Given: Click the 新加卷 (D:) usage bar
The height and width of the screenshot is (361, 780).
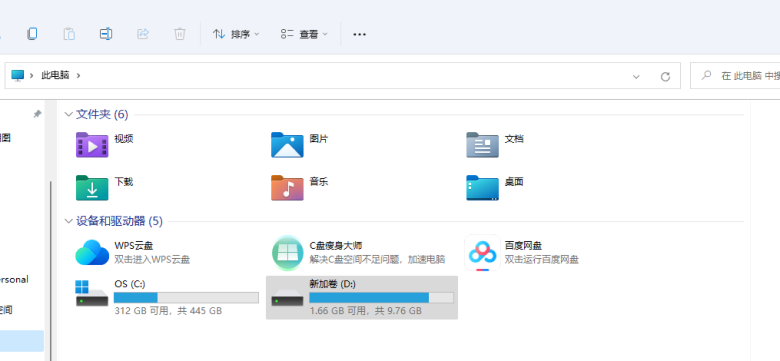Looking at the screenshot, I should click(382, 298).
